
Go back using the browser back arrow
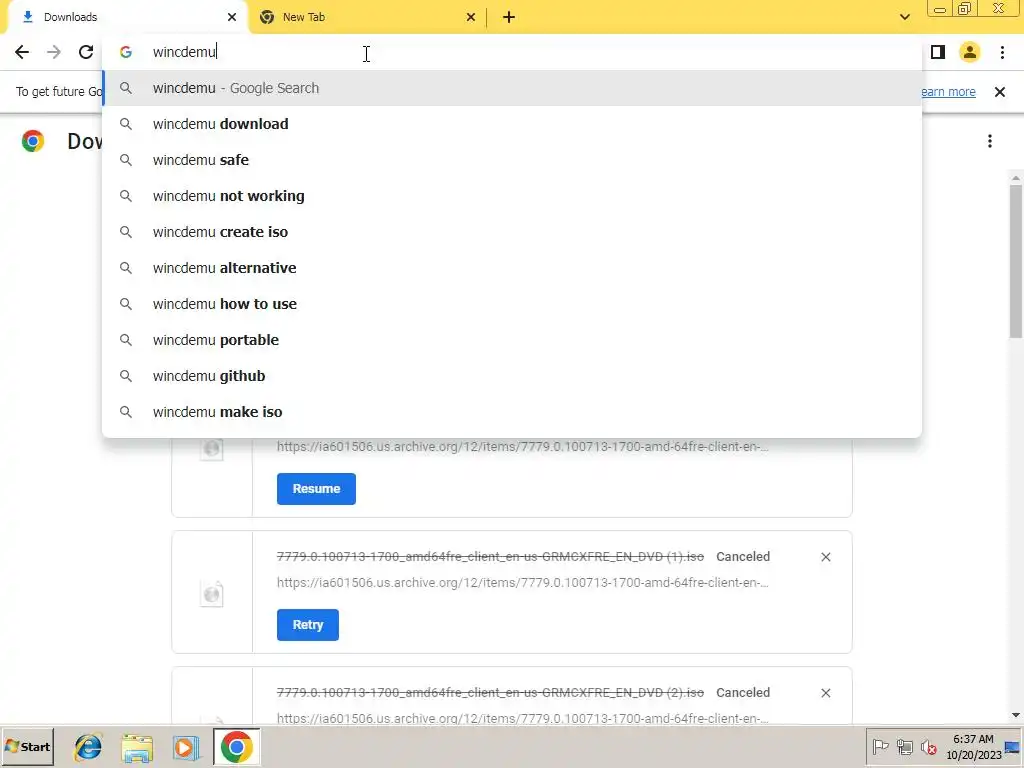pyautogui.click(x=22, y=52)
